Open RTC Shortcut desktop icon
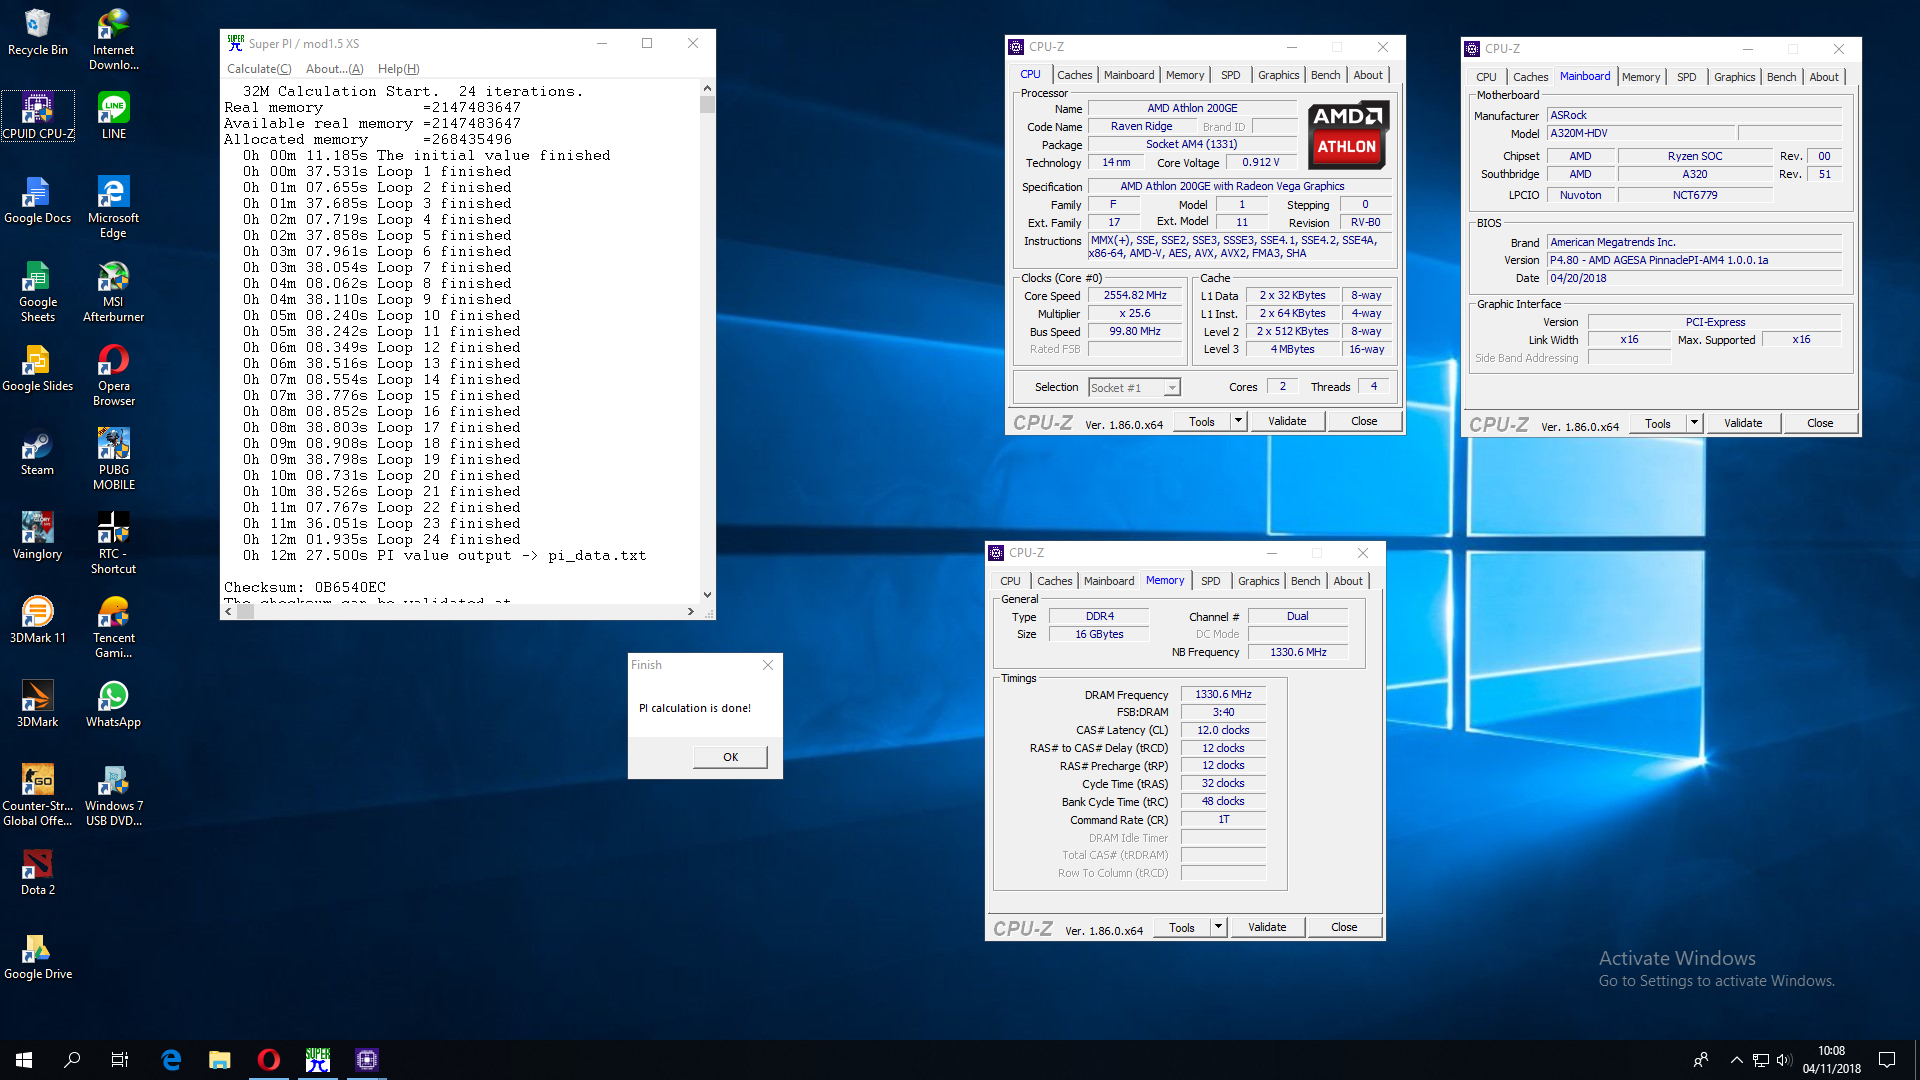The height and width of the screenshot is (1080, 1920). [114, 543]
